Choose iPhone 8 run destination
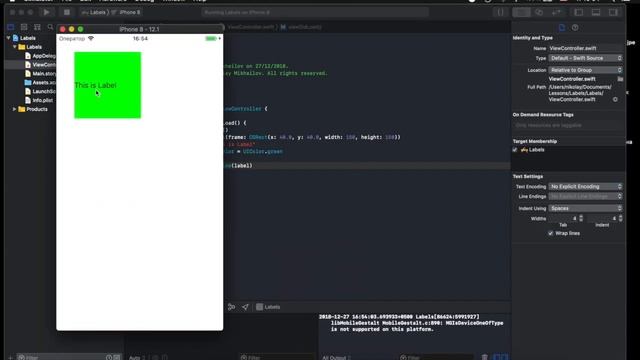 127,12
